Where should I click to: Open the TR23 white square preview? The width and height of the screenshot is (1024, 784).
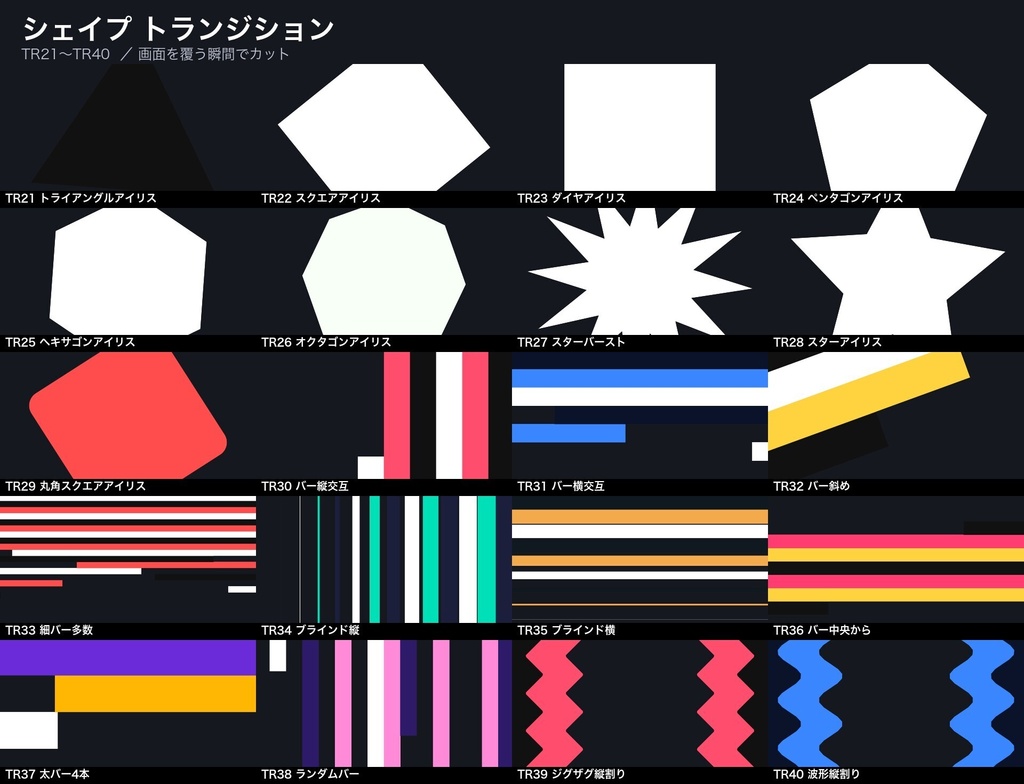coord(640,127)
